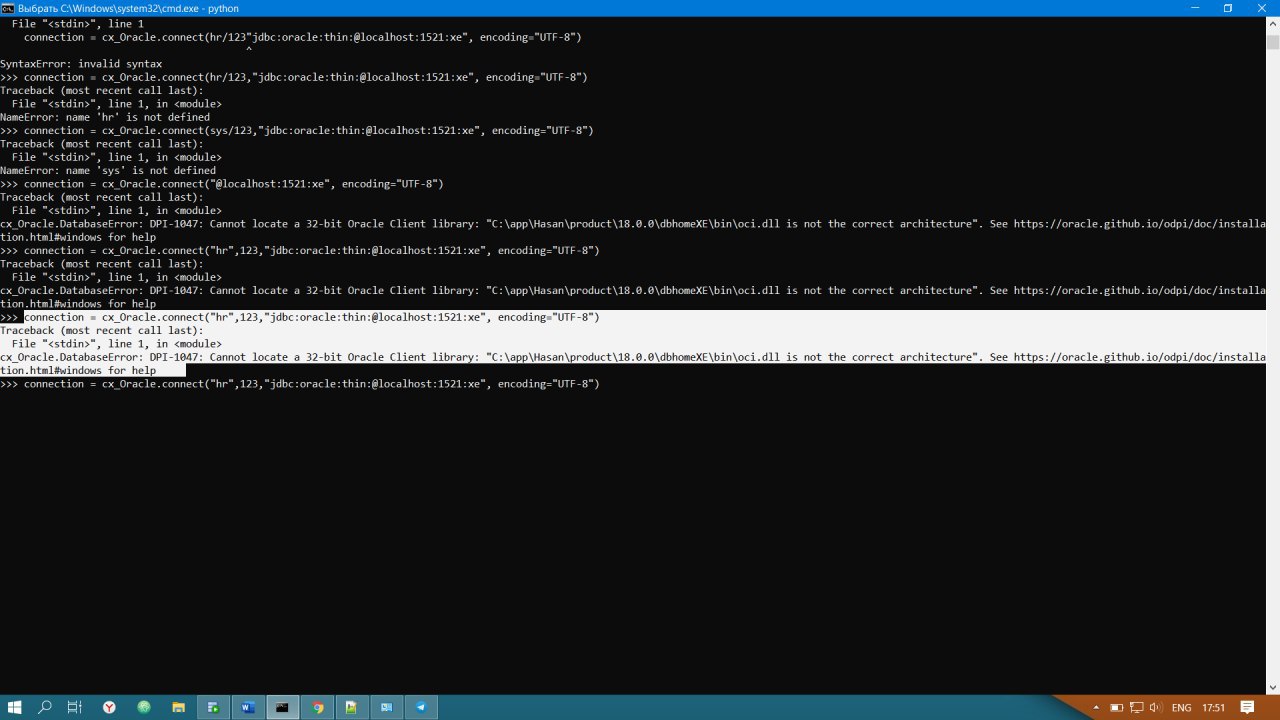
Task: Click scrollbar down arrow in console
Action: [x=1273, y=687]
